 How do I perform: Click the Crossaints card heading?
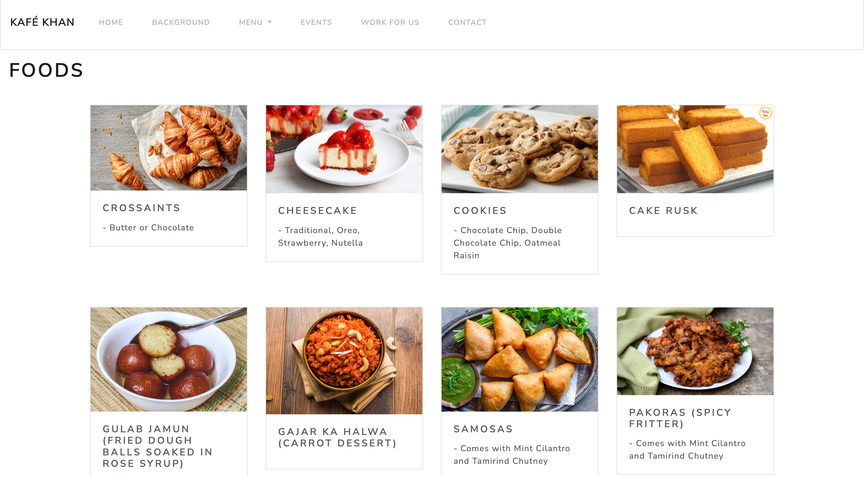coord(142,208)
